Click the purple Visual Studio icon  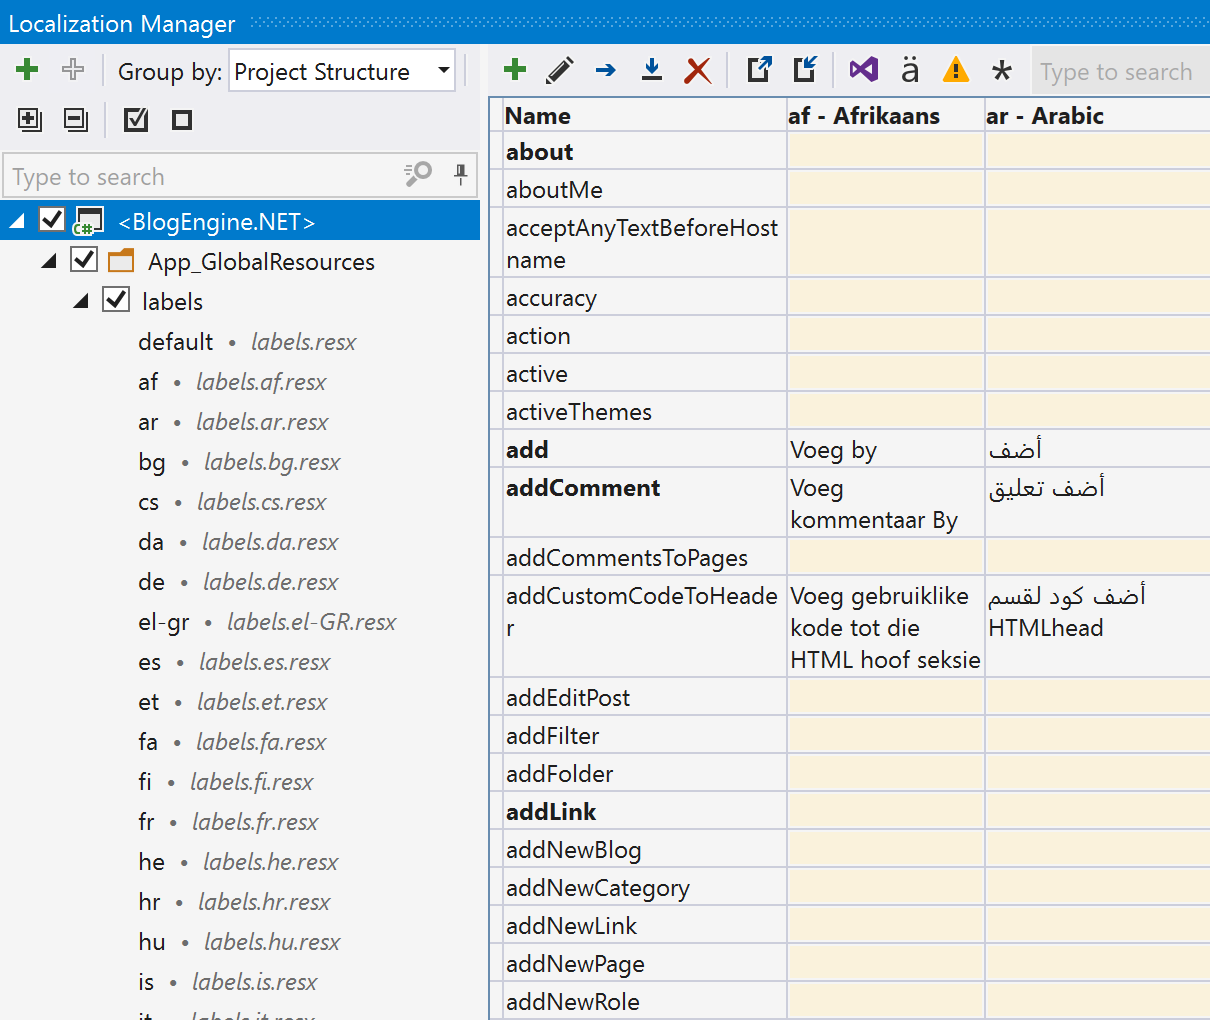[x=863, y=70]
